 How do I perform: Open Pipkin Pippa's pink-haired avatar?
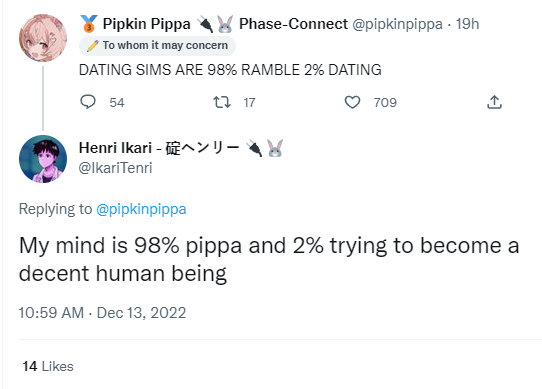tap(43, 38)
